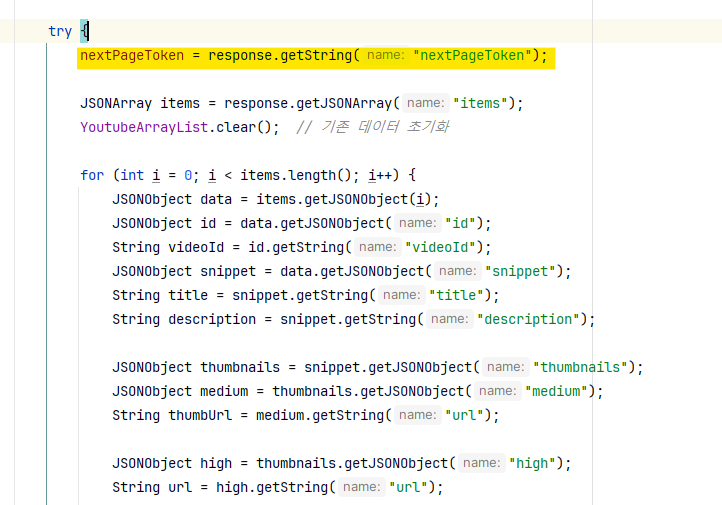The width and height of the screenshot is (722, 505).
Task: Click the 'for' keyword
Action: click(x=92, y=175)
